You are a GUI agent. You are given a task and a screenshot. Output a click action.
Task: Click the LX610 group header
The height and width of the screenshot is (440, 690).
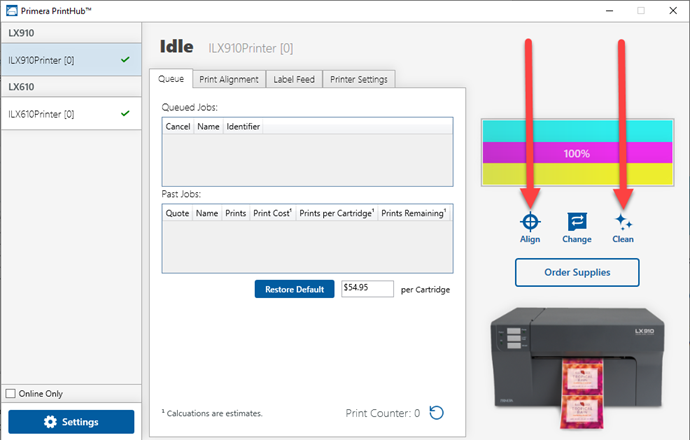tap(71, 87)
